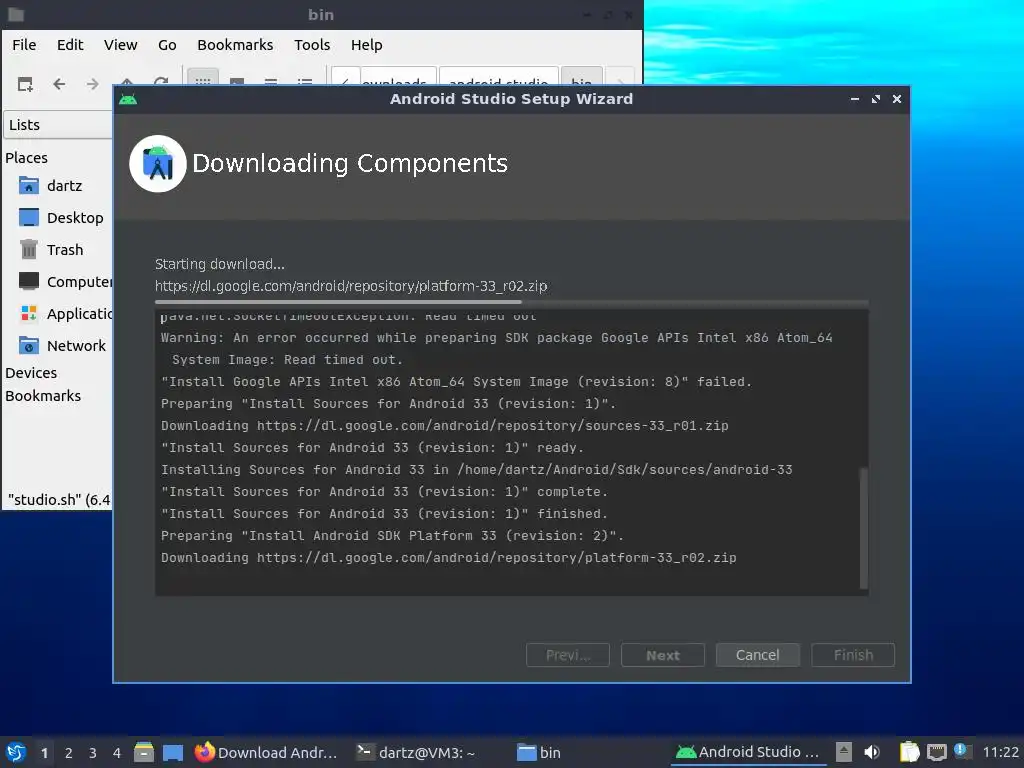Select the Desktop icon in Places

tap(29, 217)
